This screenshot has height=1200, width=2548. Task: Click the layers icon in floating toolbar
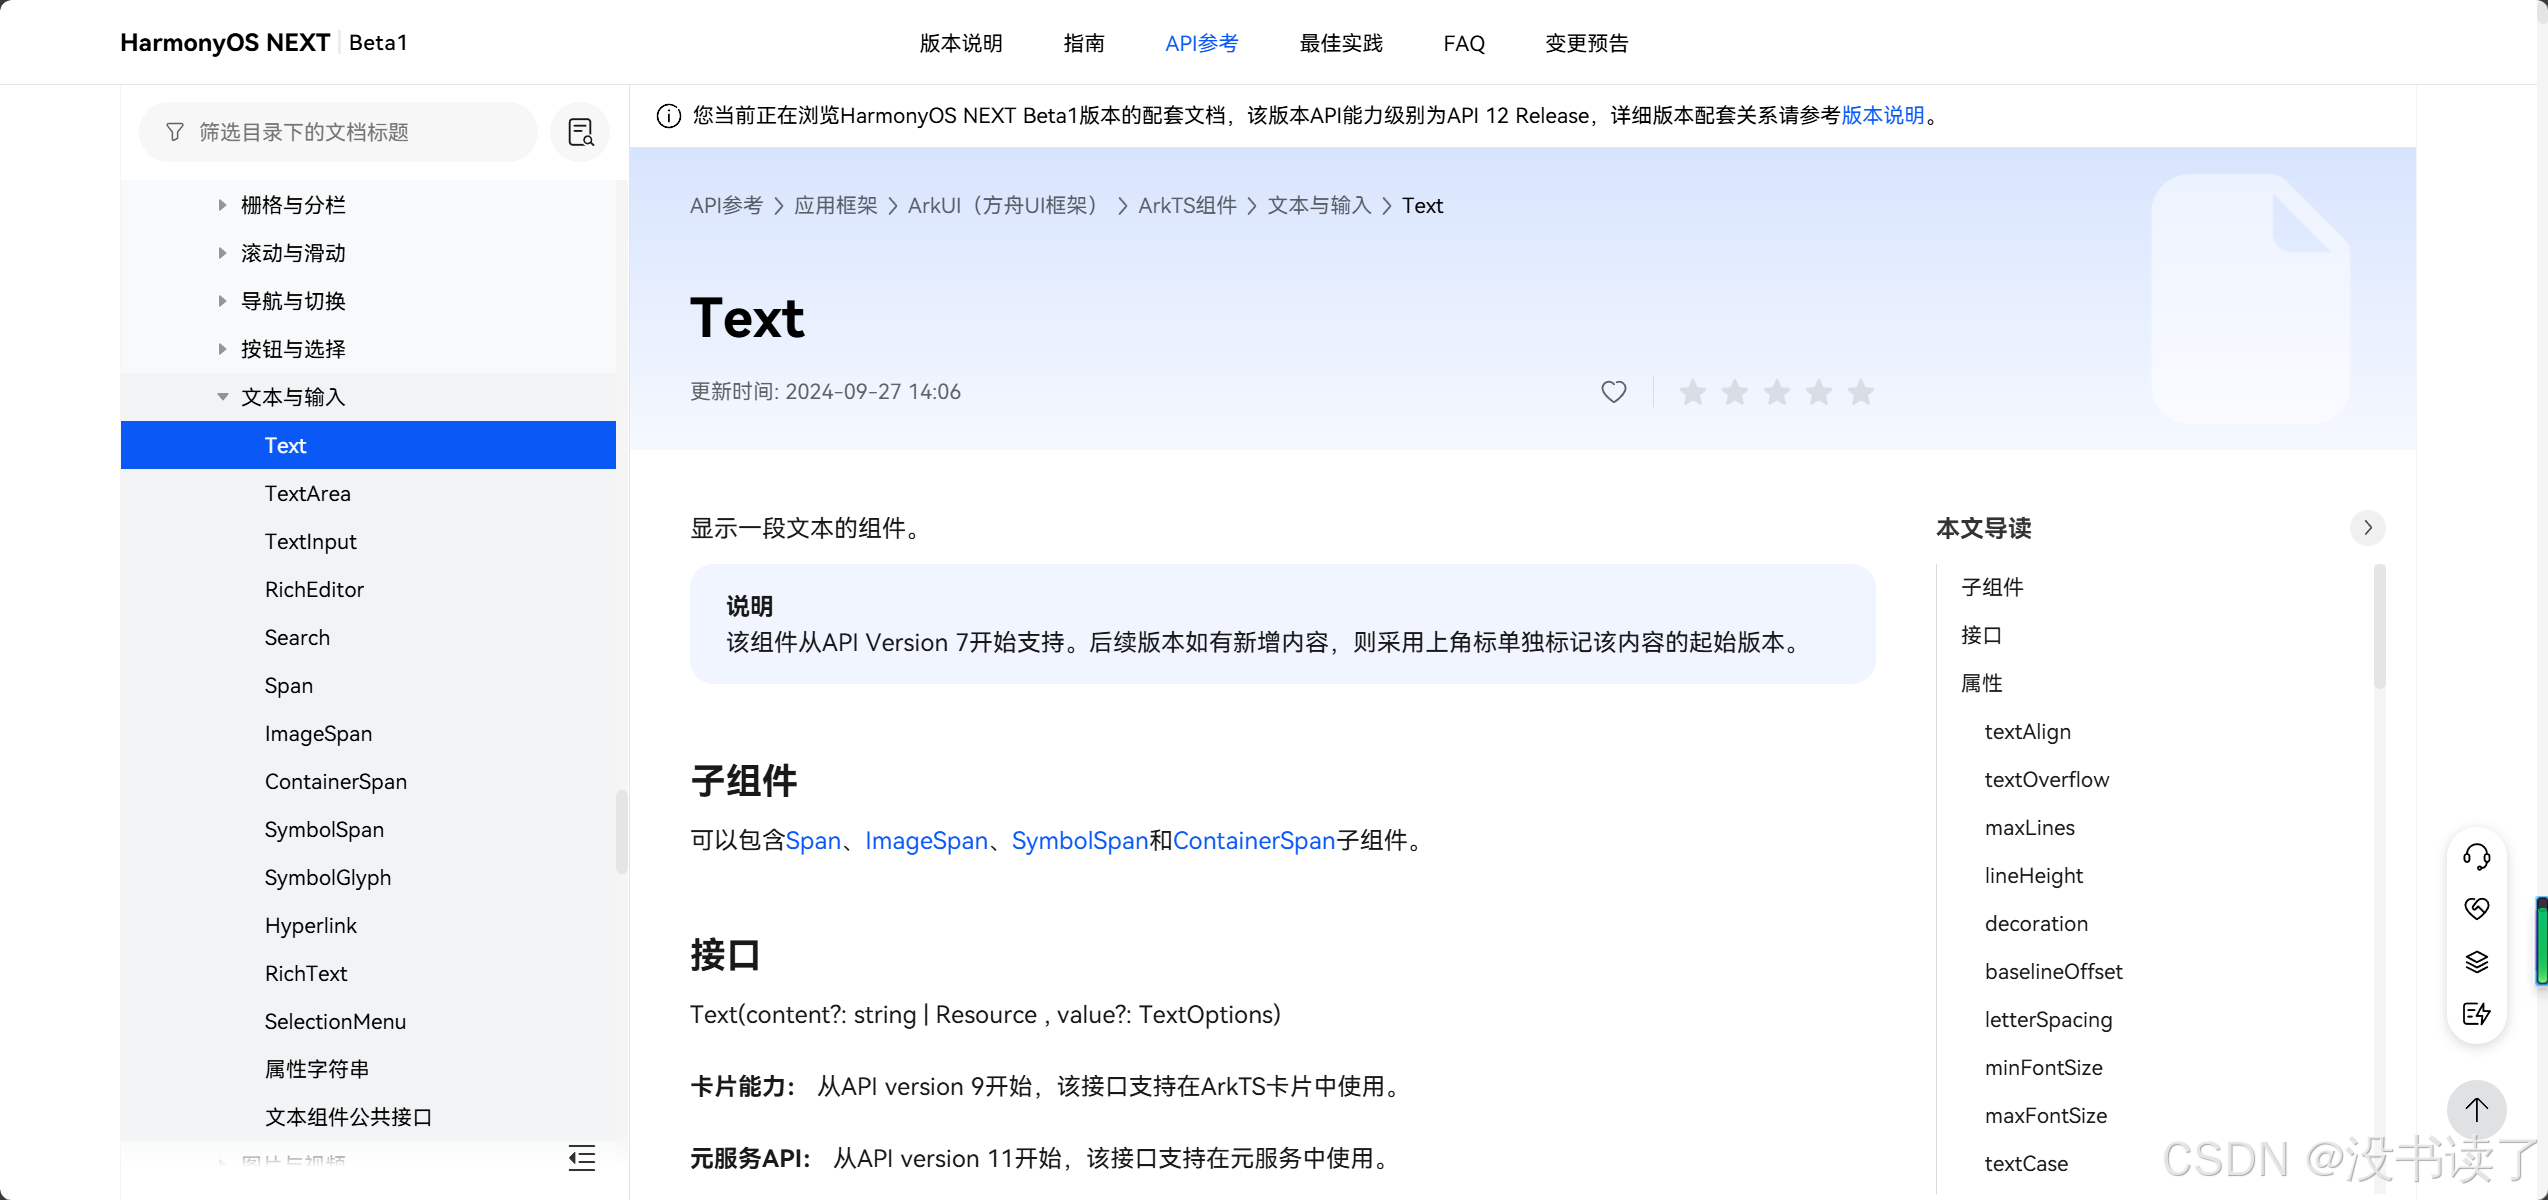pyautogui.click(x=2476, y=962)
